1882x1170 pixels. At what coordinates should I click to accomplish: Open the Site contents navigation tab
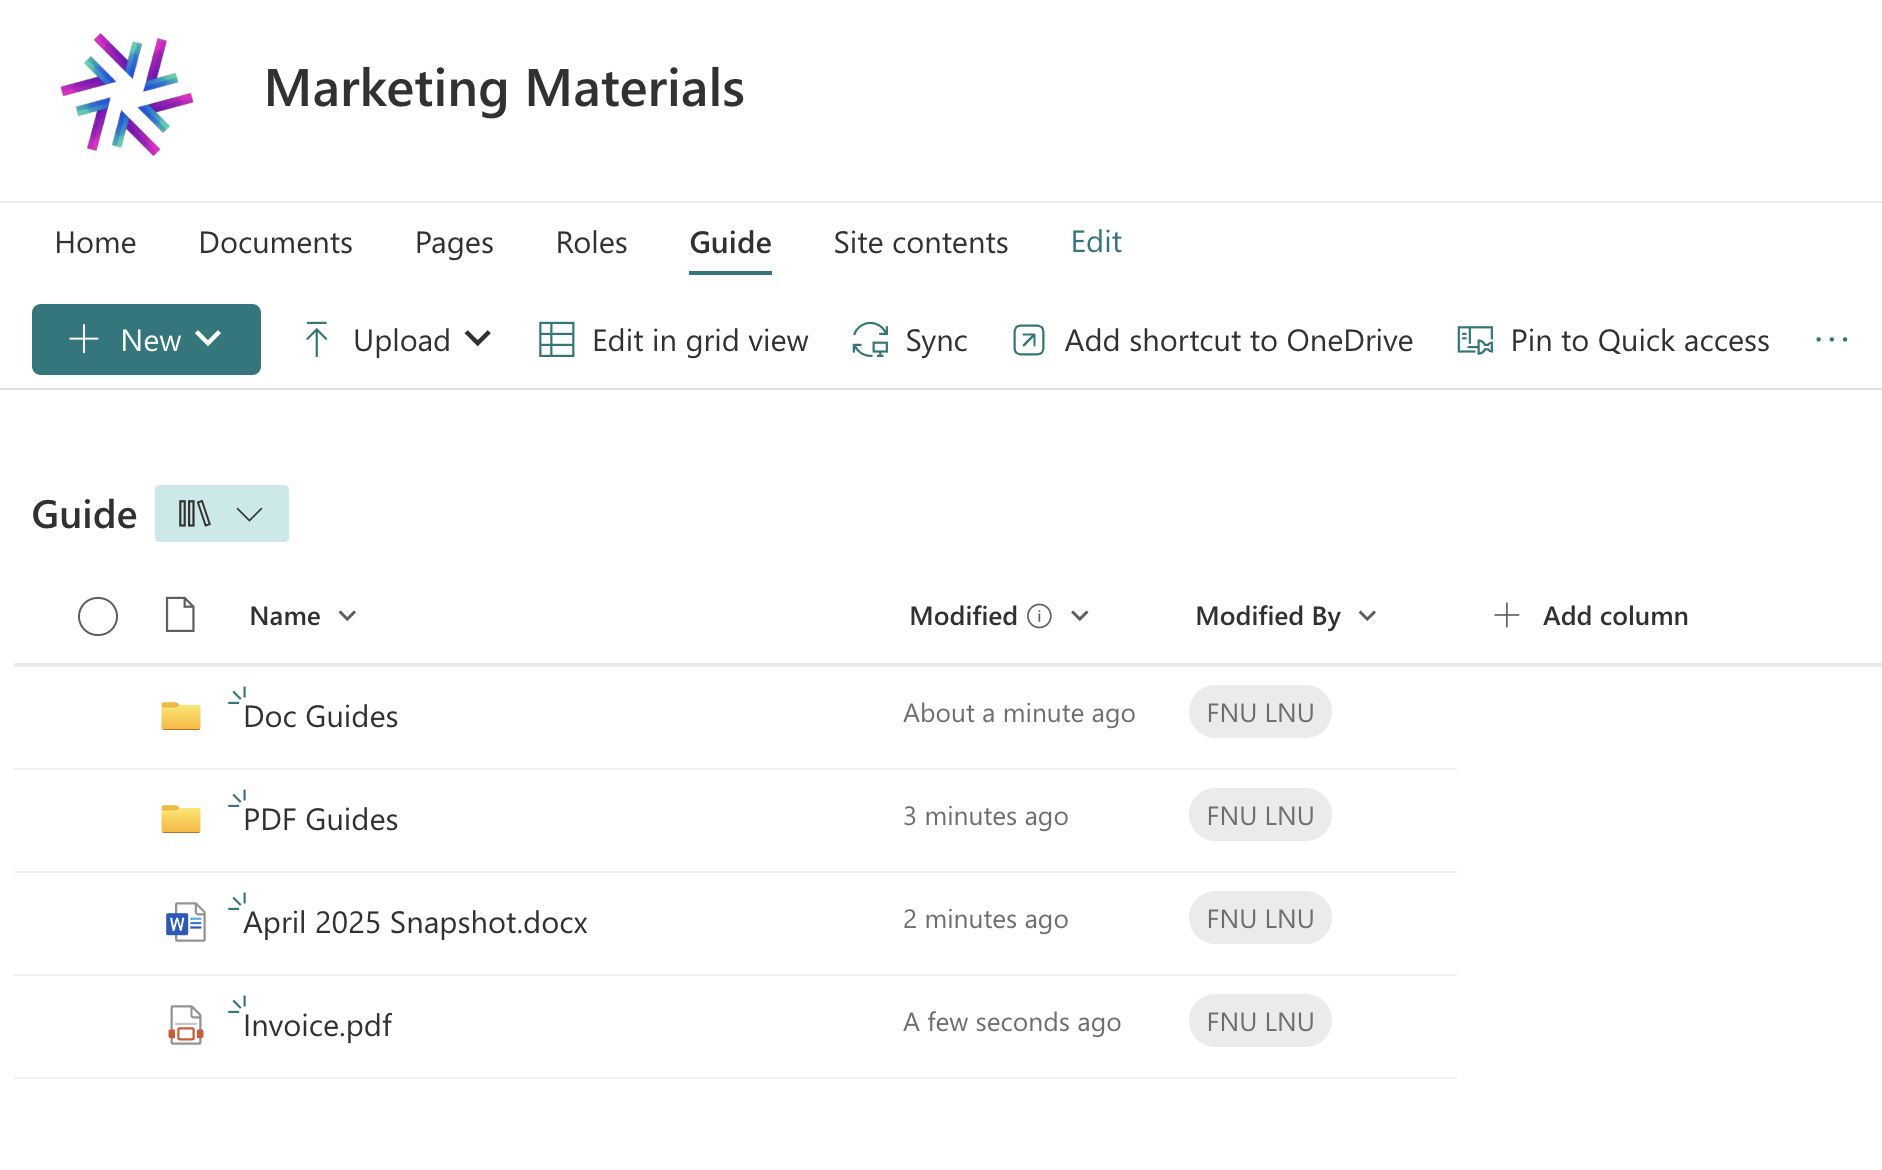click(x=920, y=242)
